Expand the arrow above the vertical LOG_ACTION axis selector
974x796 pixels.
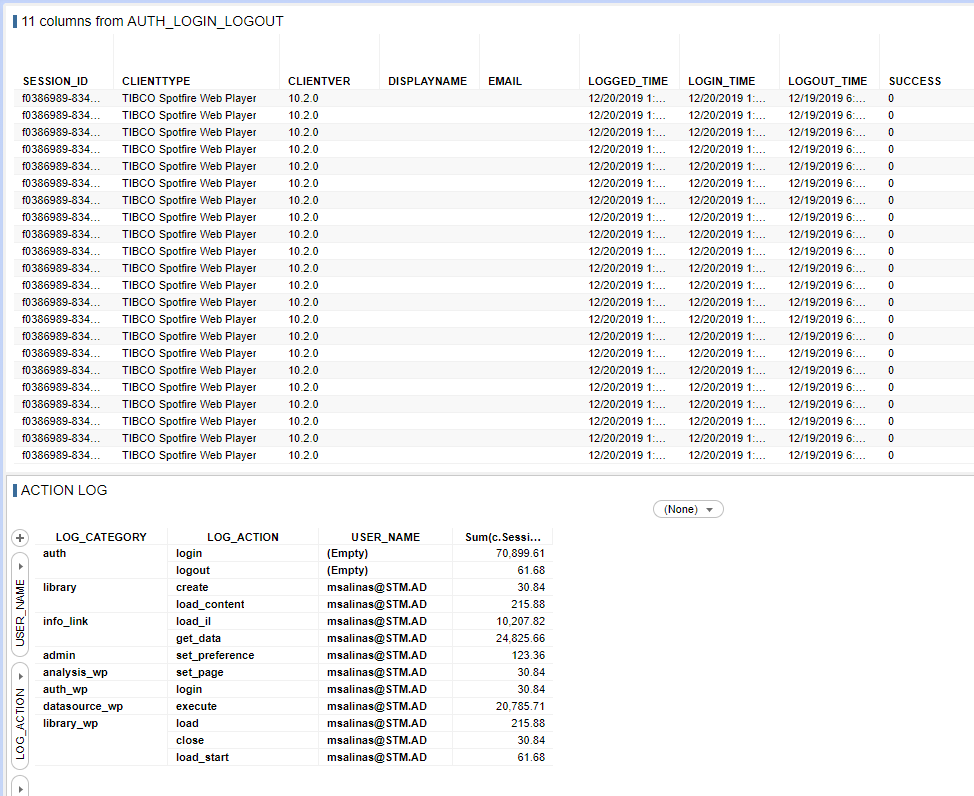click(x=20, y=677)
